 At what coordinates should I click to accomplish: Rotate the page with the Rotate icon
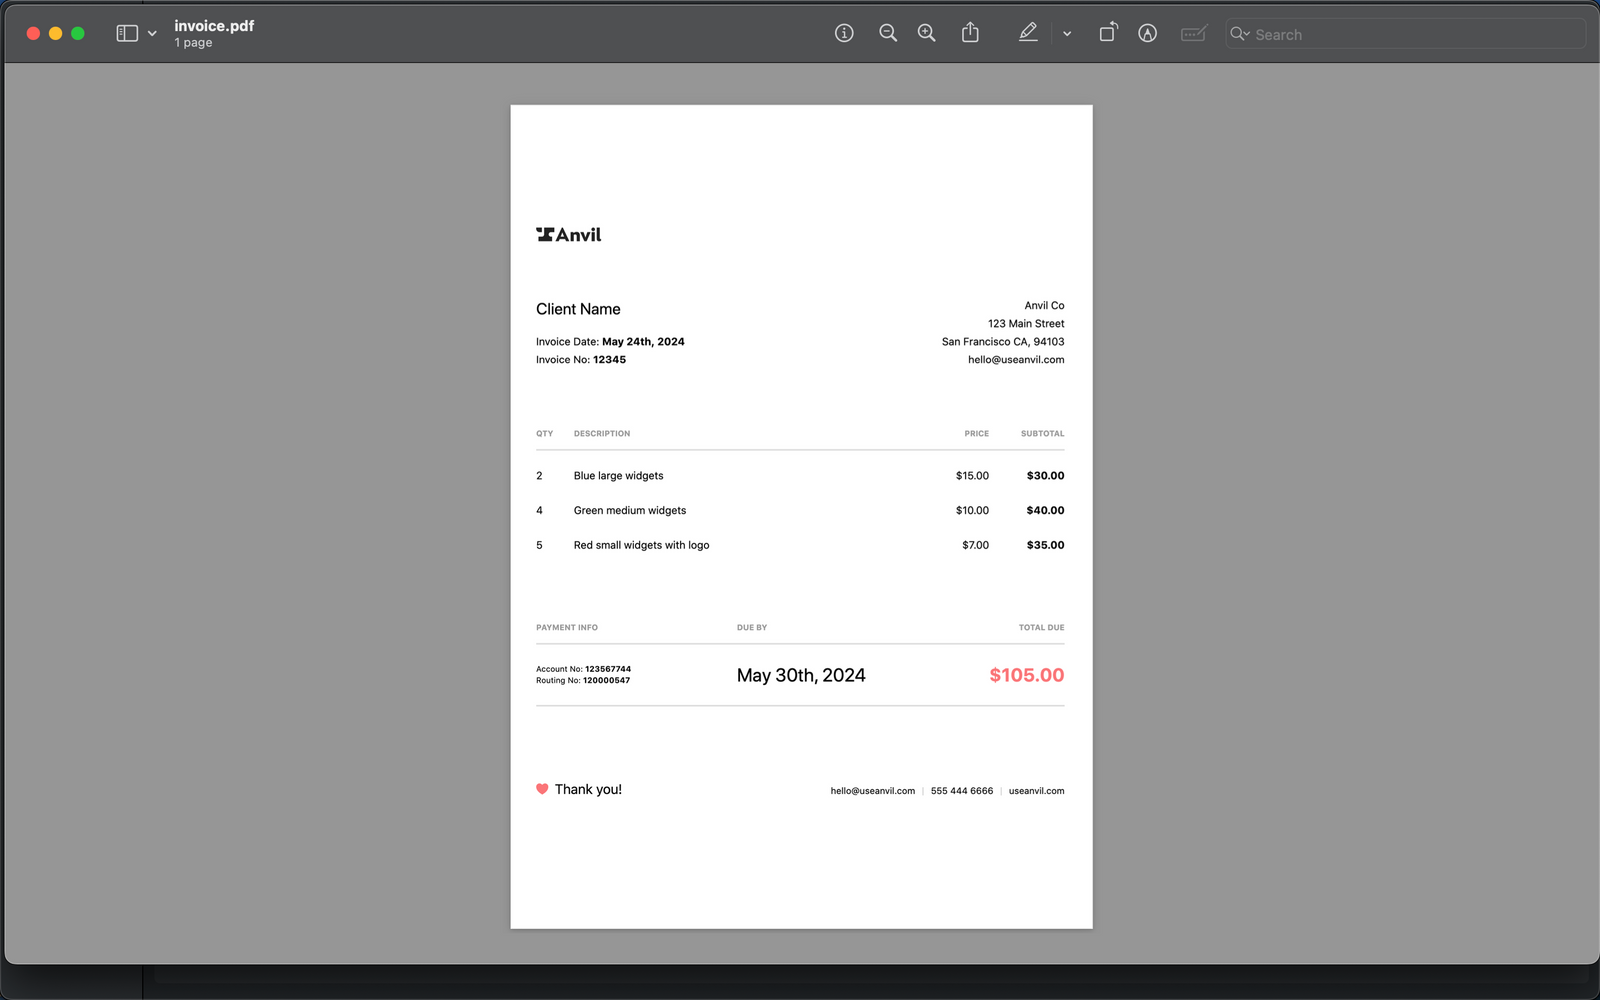coord(1107,33)
